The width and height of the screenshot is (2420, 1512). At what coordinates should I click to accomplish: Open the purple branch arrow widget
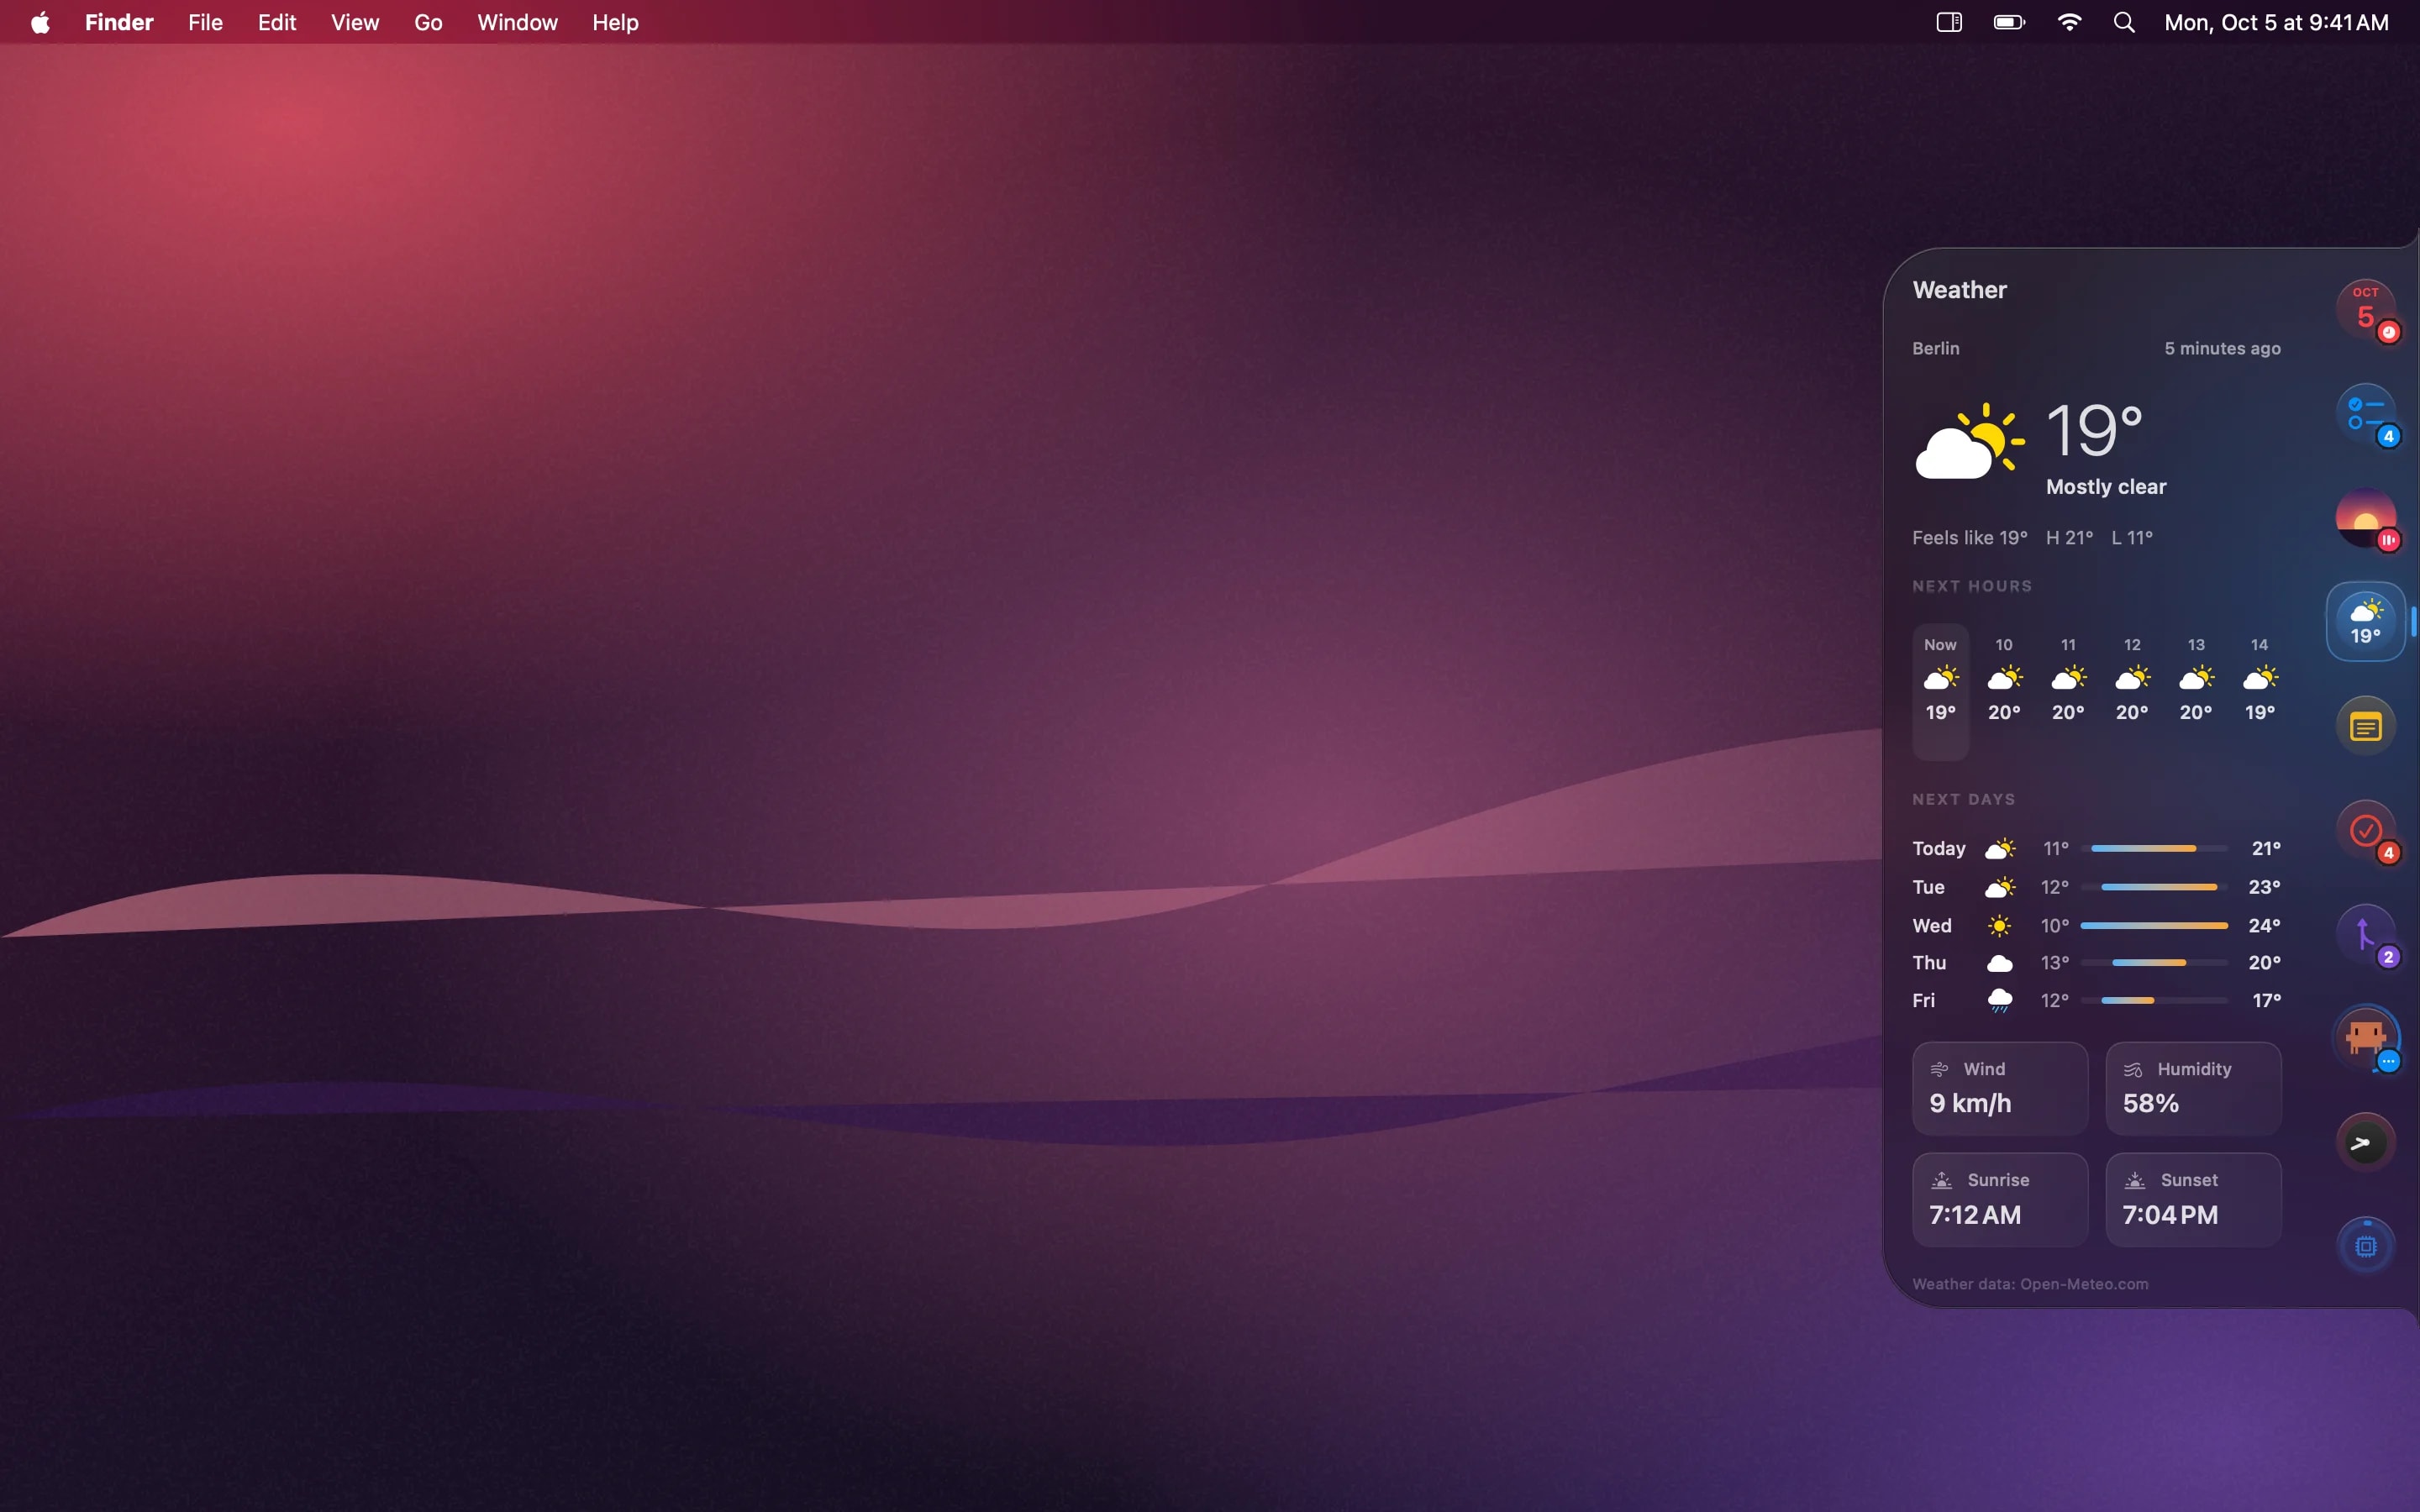coord(2365,935)
